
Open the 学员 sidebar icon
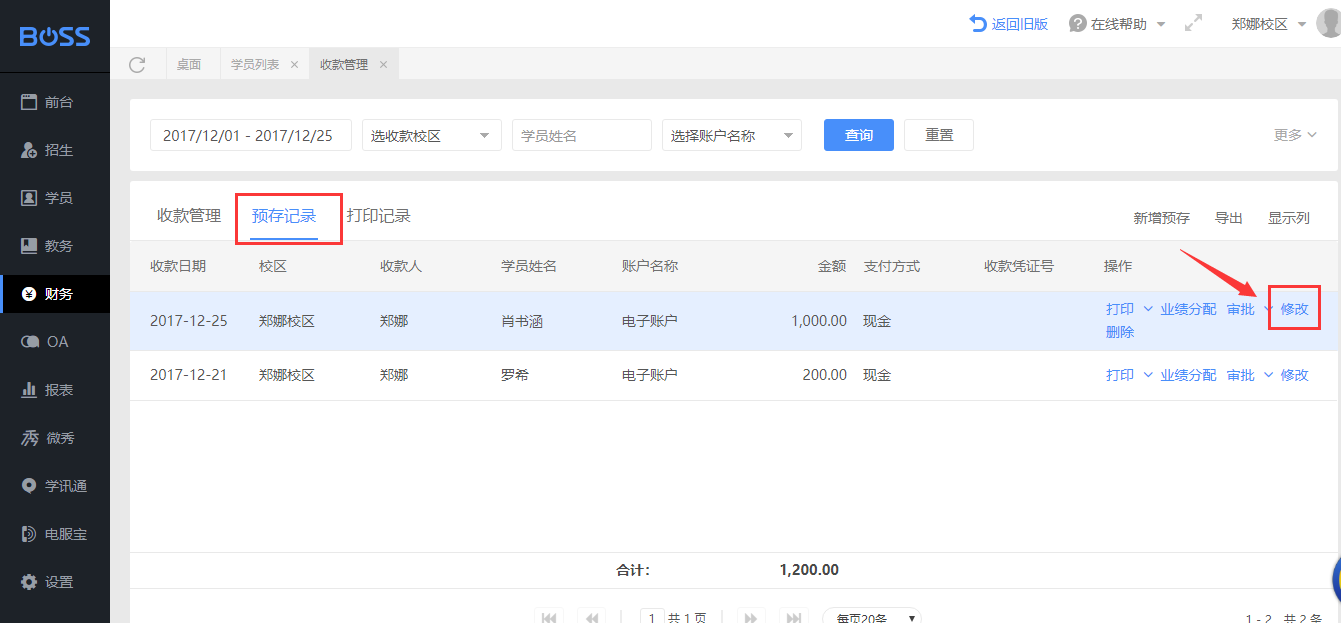(29, 198)
